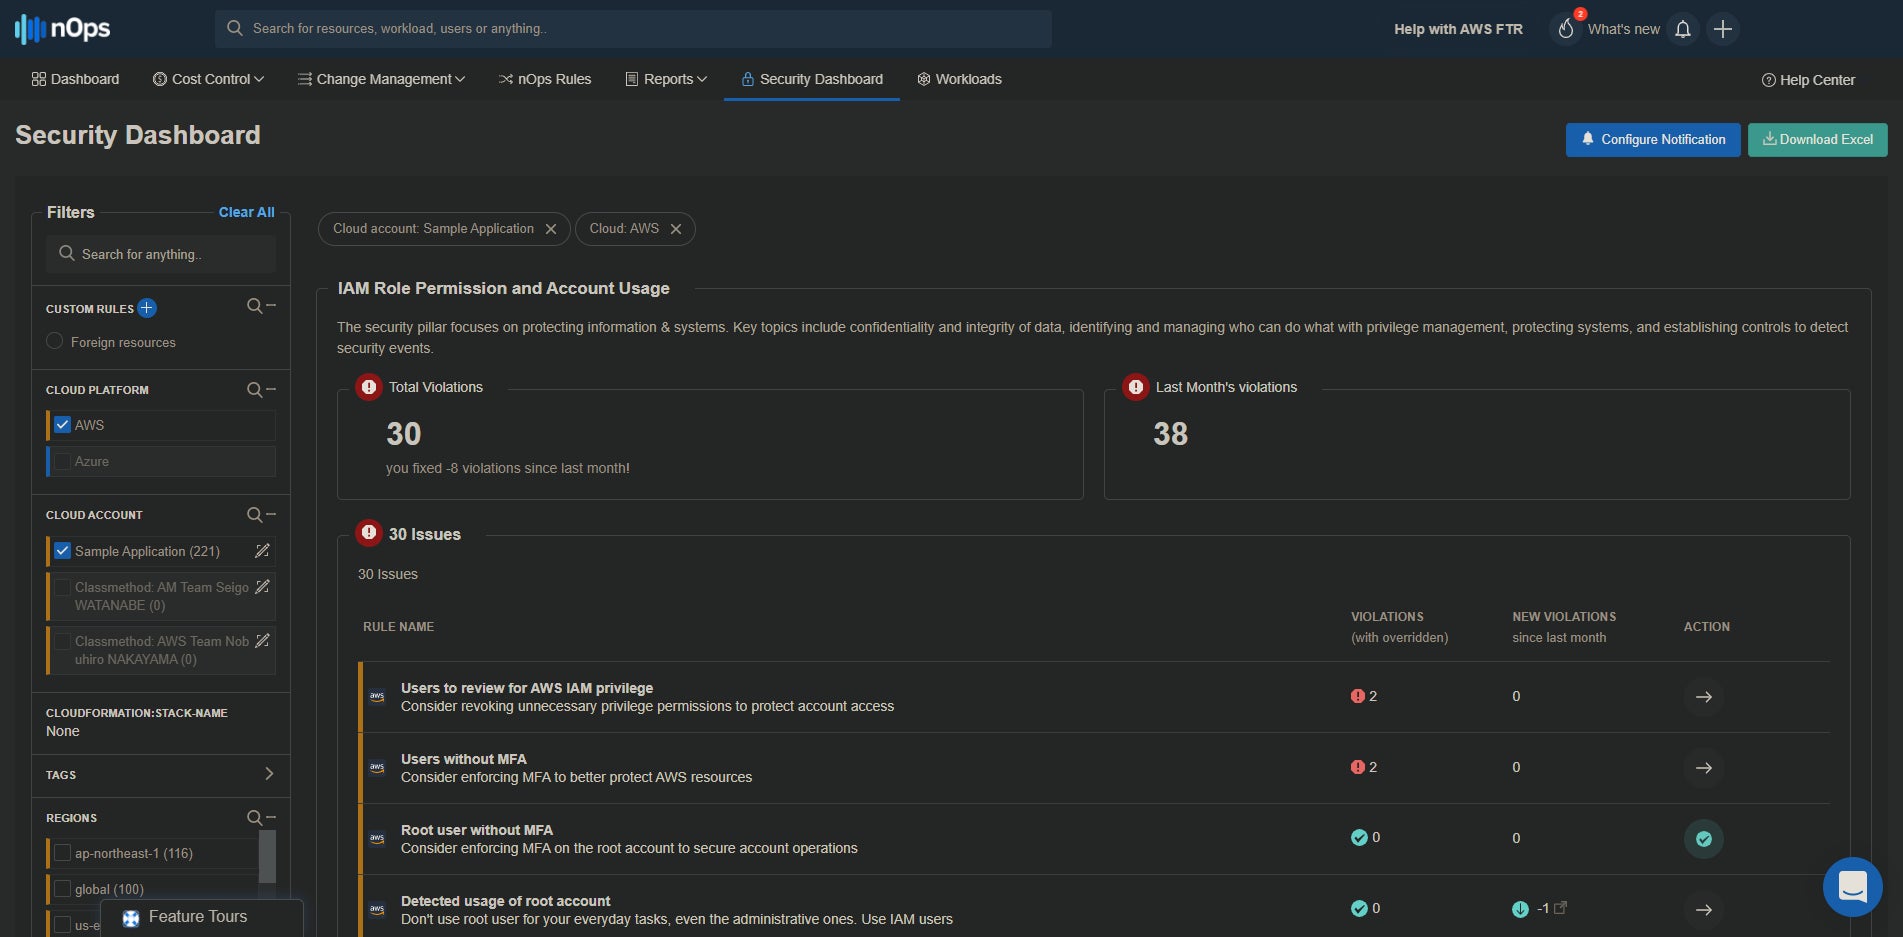Screen dimensions: 1903x937
Task: Go to the nOps Rules tab
Action: tap(545, 79)
